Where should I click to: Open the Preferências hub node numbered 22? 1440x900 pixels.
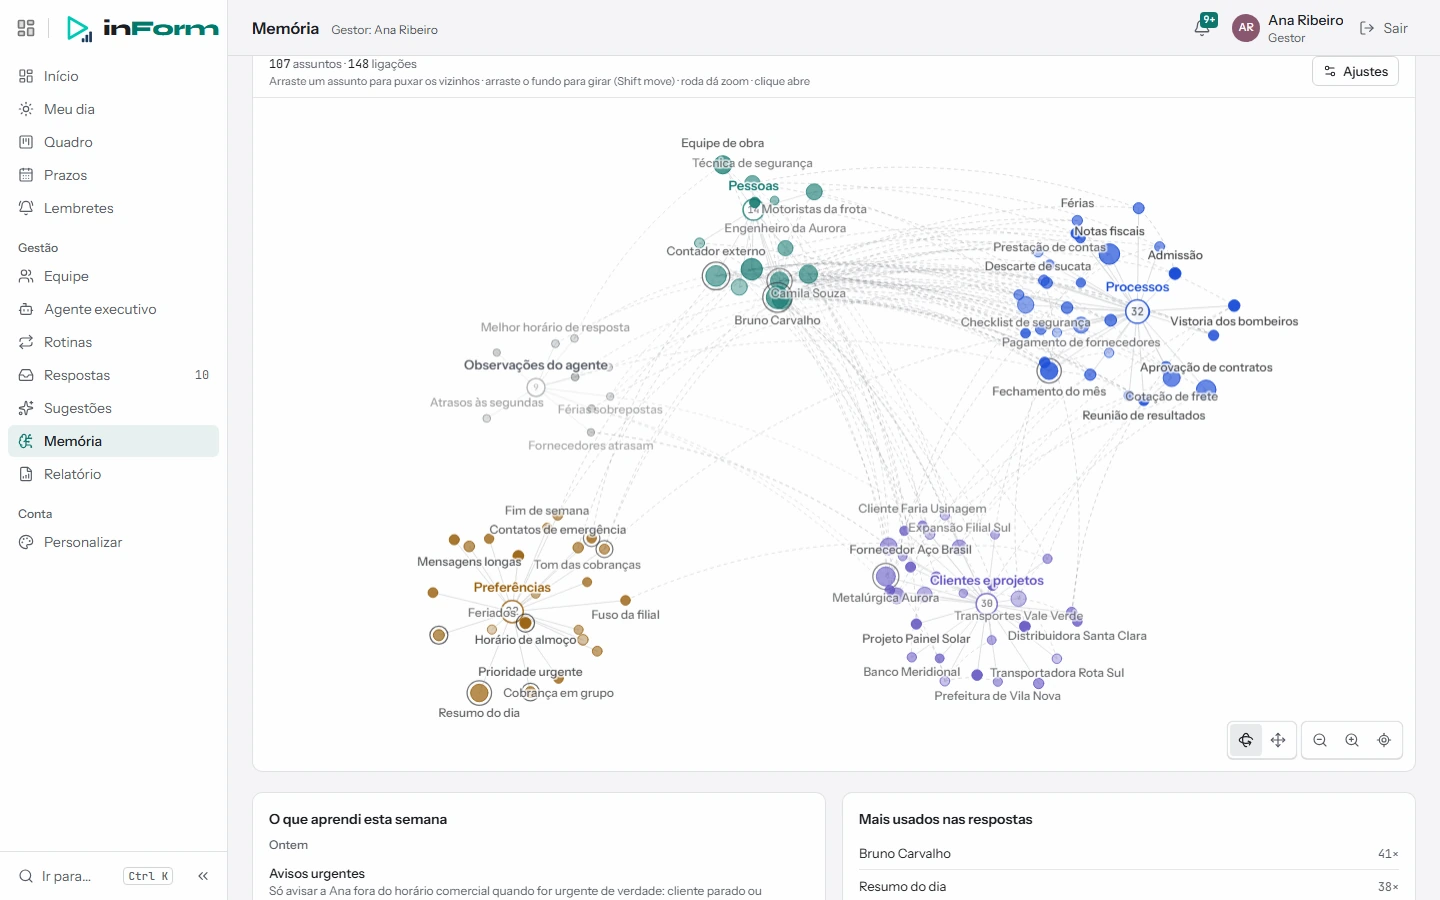[x=512, y=610]
